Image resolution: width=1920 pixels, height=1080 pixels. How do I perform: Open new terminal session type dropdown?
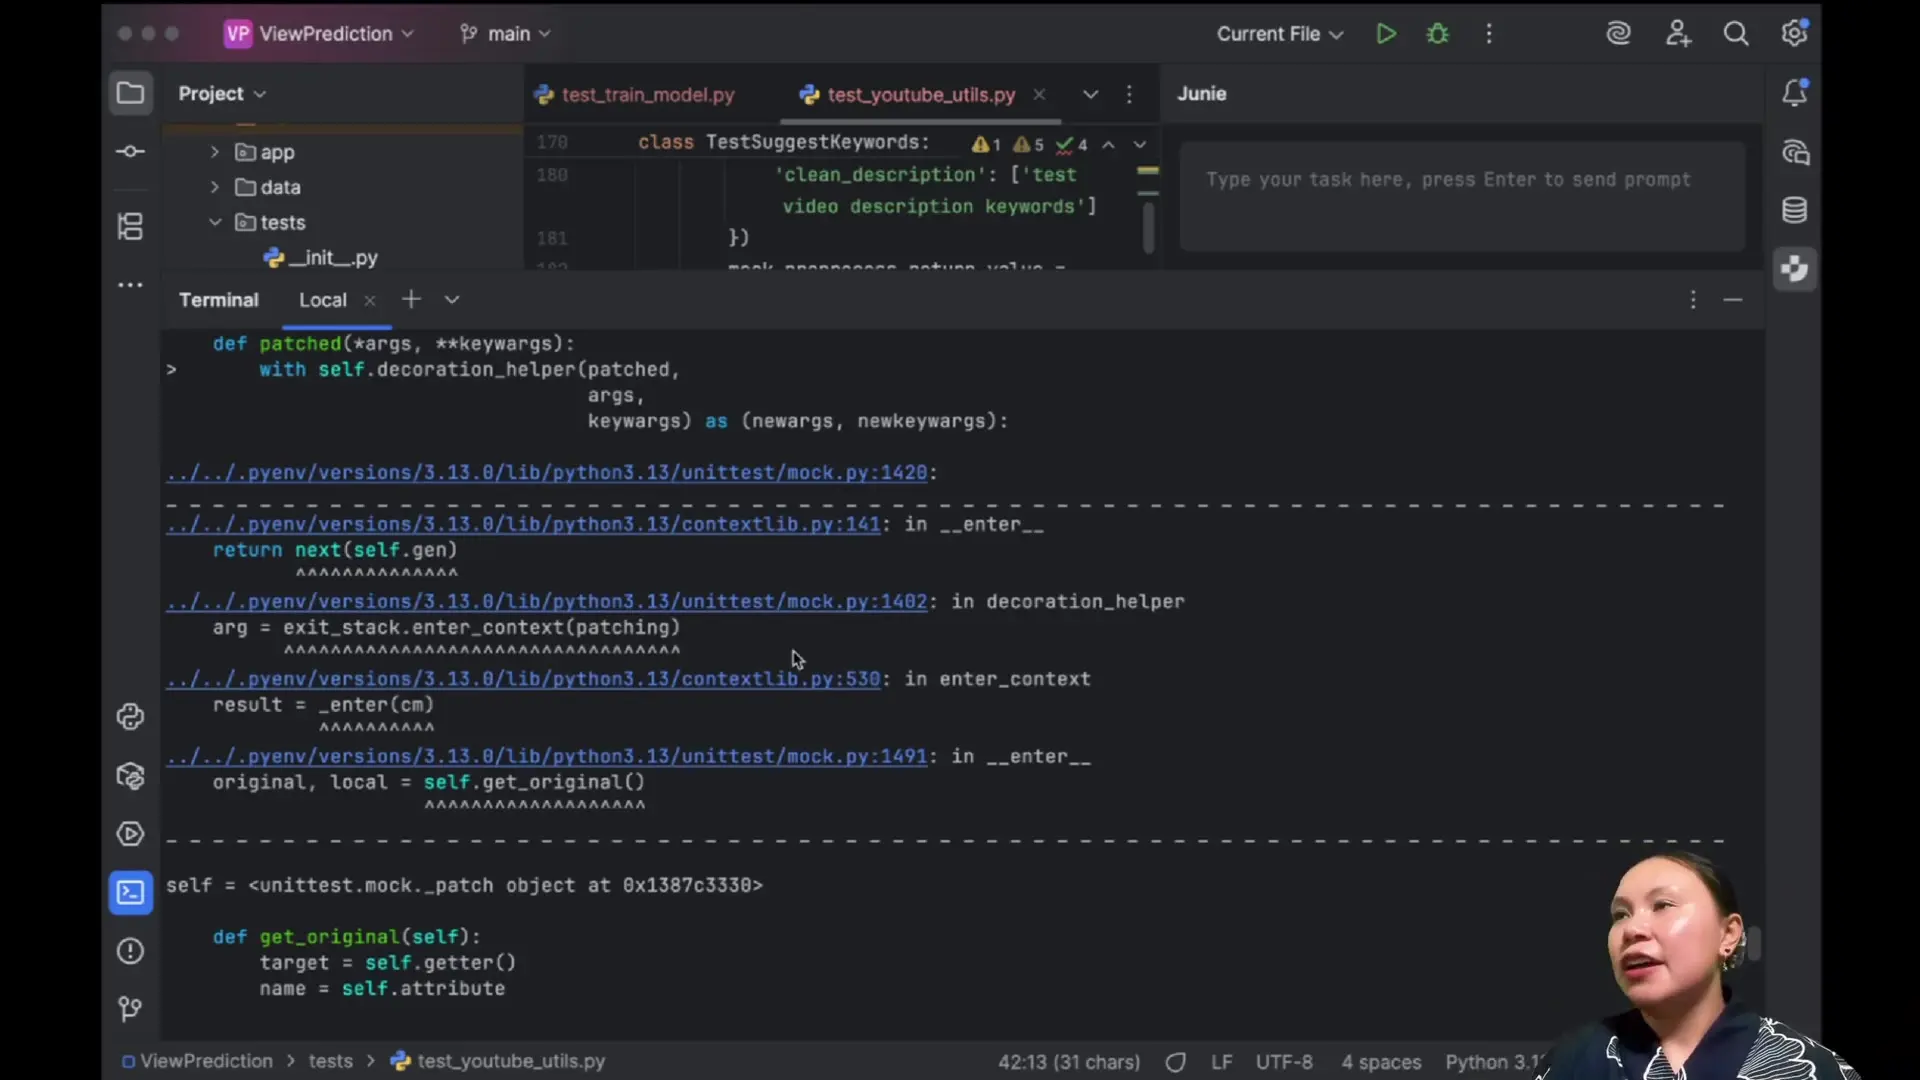(x=452, y=300)
